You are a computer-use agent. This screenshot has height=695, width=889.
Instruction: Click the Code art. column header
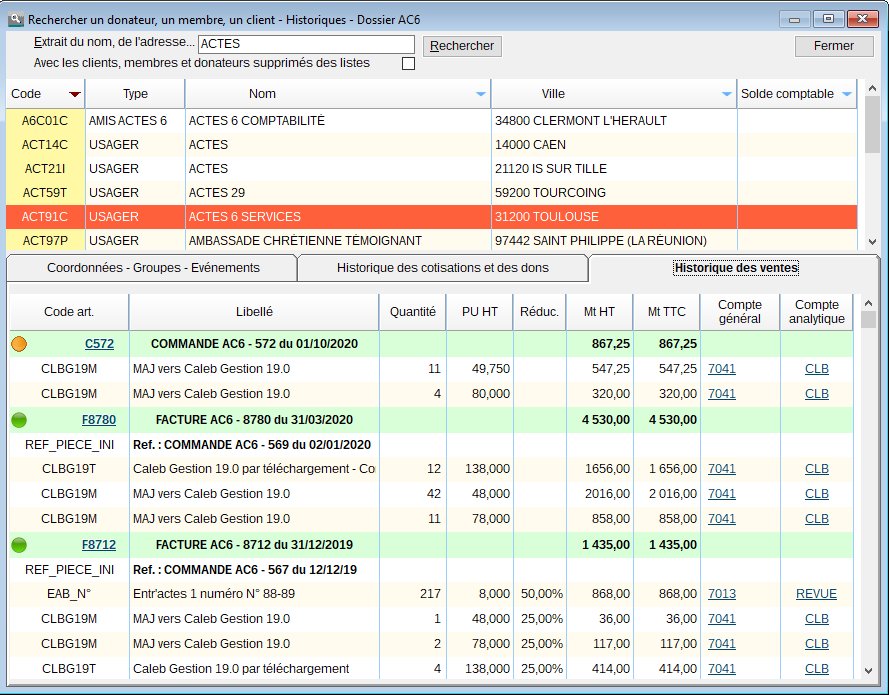click(69, 312)
